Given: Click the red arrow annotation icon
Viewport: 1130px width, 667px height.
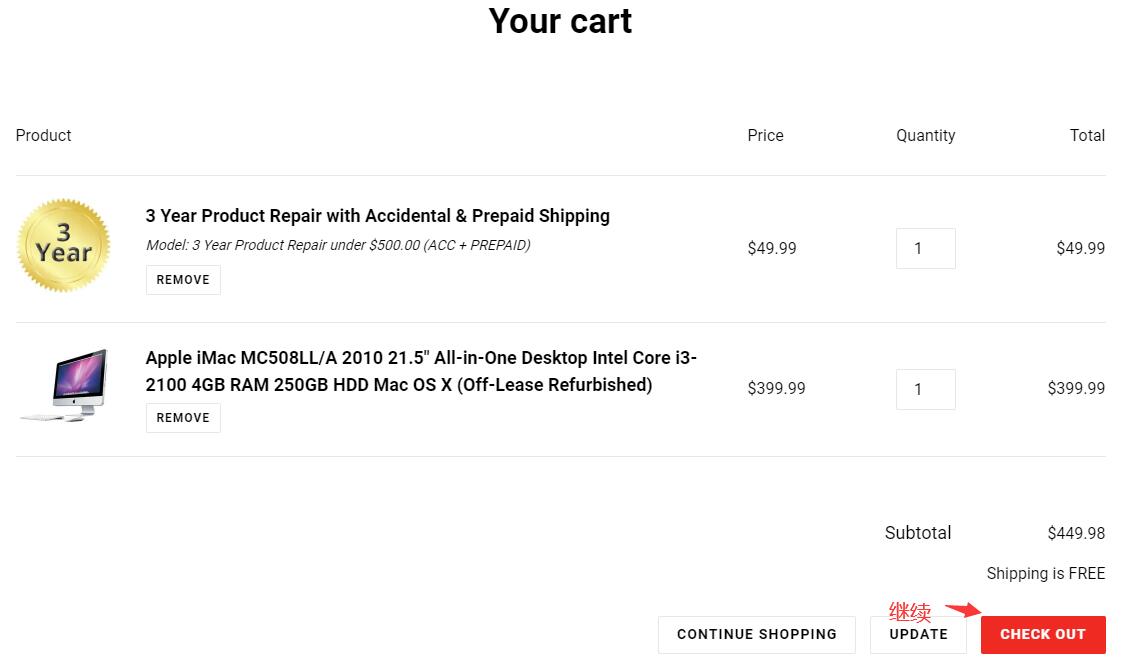Looking at the screenshot, I should pos(964,610).
